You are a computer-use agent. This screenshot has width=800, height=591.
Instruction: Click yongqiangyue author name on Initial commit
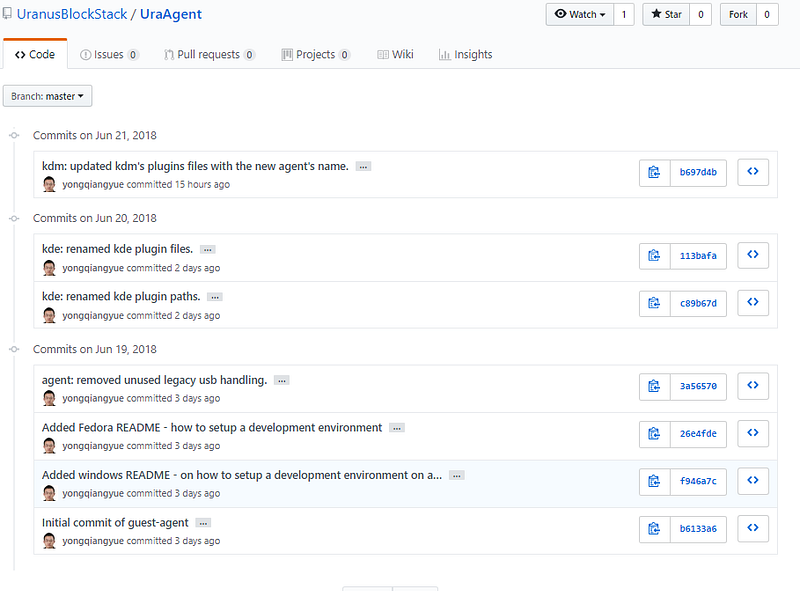tap(93, 541)
